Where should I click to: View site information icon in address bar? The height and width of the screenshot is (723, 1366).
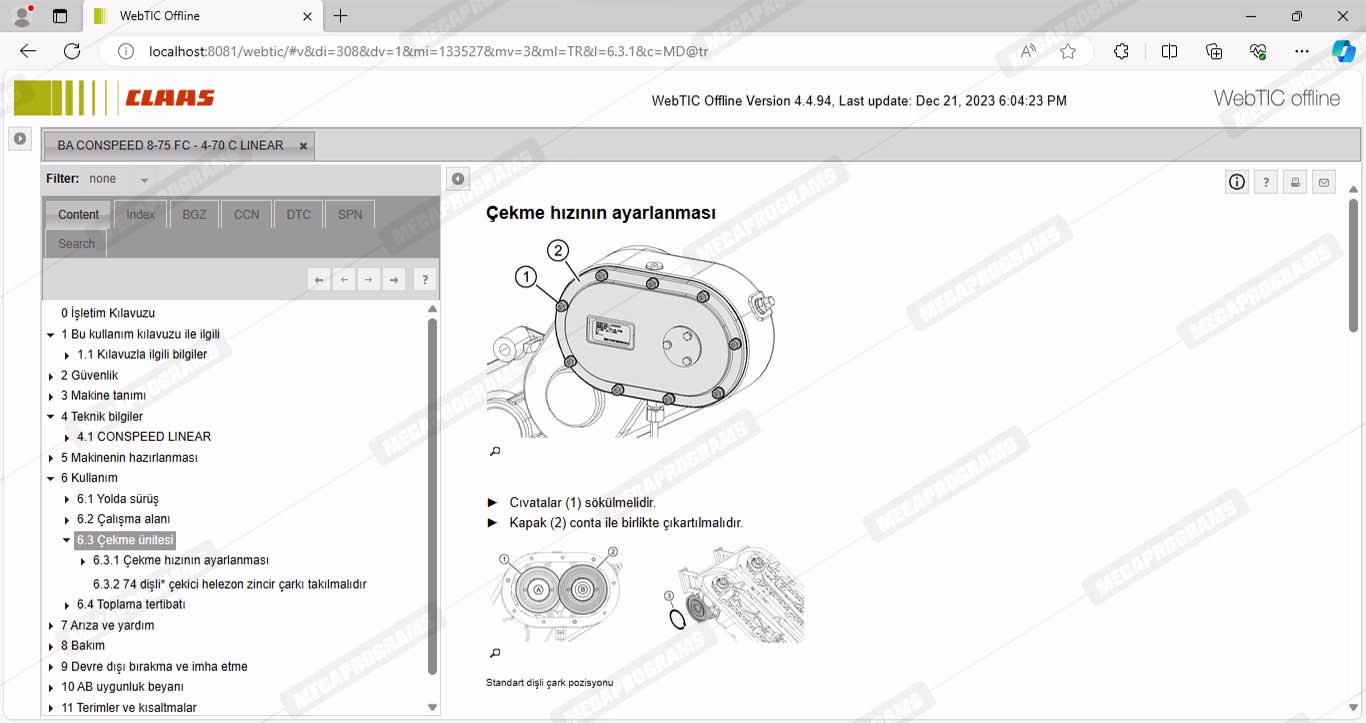[x=126, y=51]
